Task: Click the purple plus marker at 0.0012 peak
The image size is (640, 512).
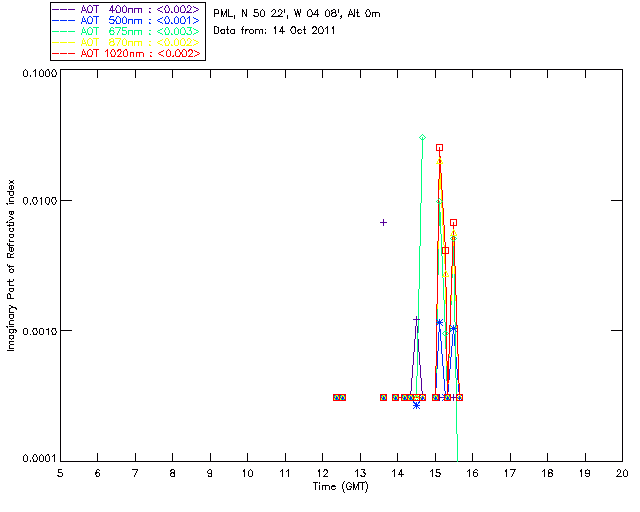Action: coord(416,319)
